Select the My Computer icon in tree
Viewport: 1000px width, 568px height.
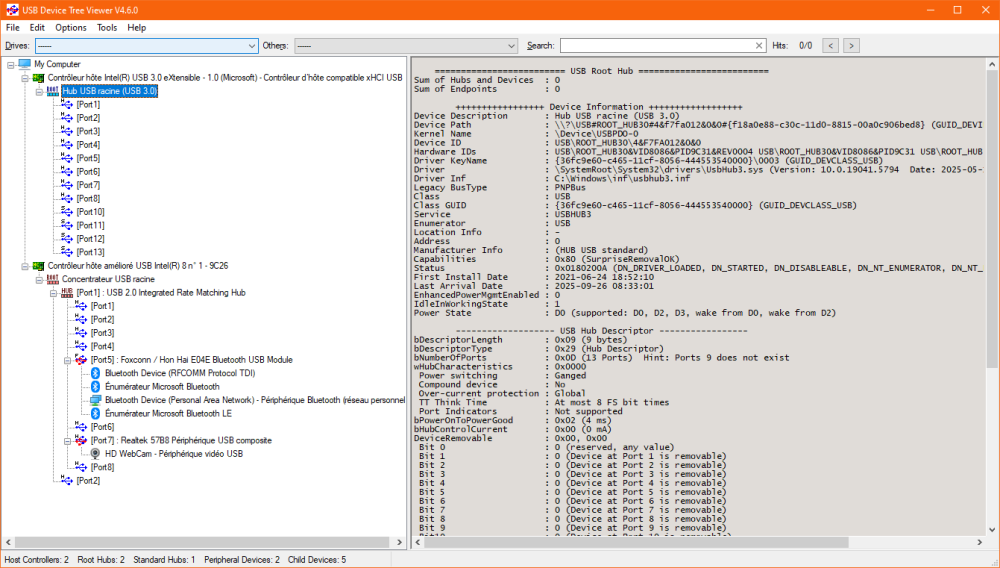pos(25,64)
